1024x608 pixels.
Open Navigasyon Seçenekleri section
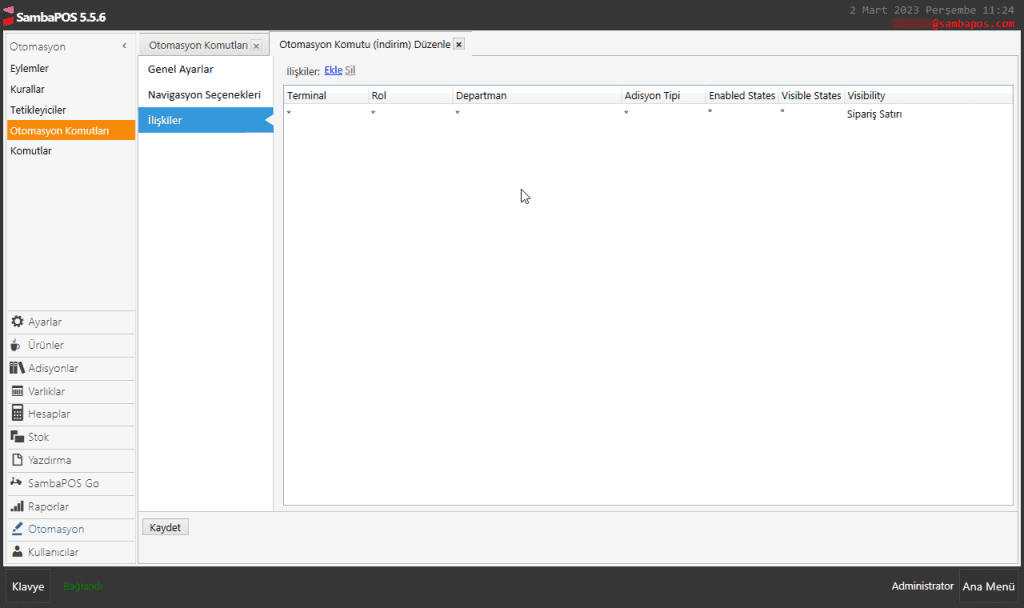coord(204,94)
